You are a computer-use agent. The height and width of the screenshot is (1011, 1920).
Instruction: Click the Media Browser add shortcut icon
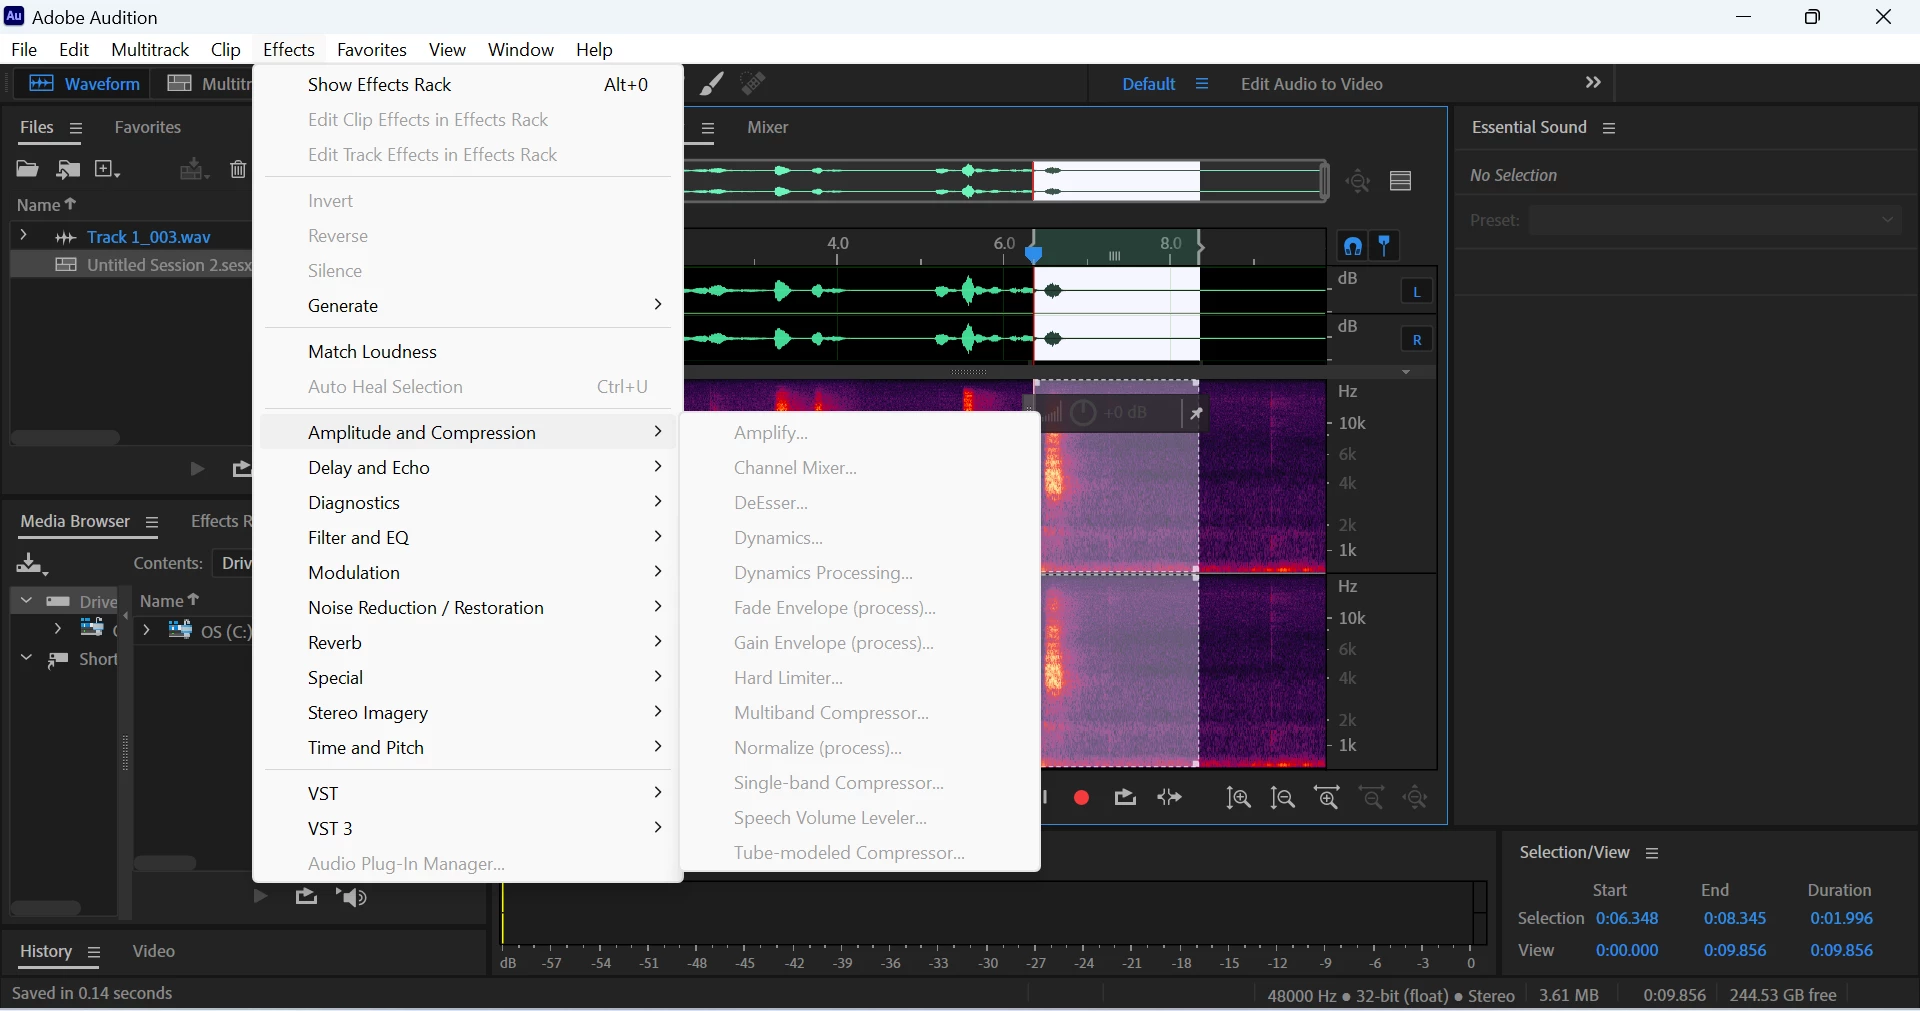(x=32, y=565)
